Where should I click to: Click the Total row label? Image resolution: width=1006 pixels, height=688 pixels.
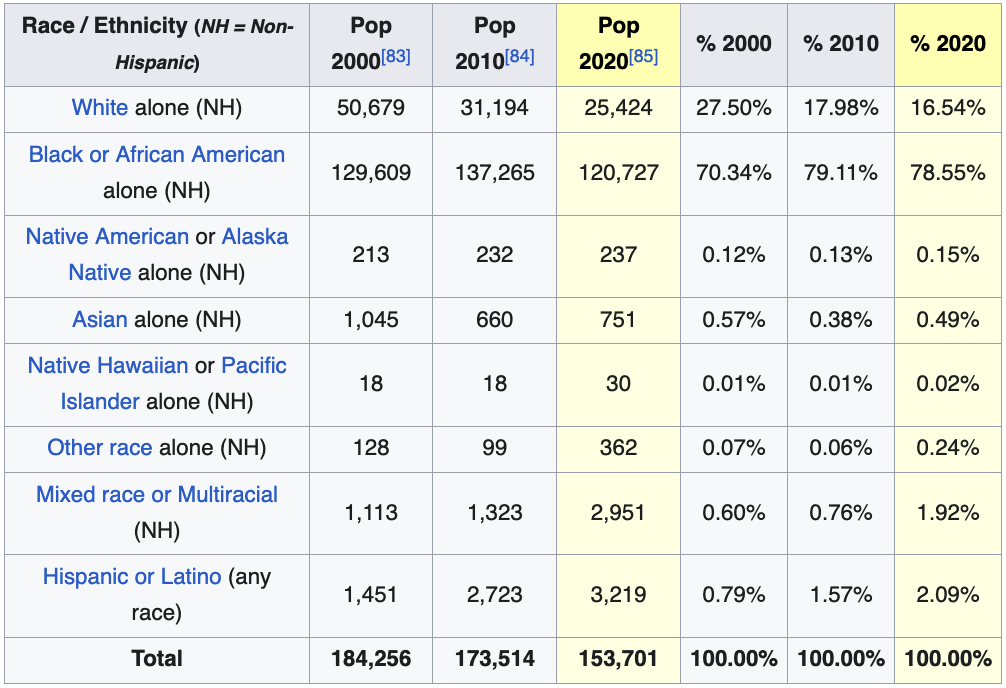[x=157, y=658]
